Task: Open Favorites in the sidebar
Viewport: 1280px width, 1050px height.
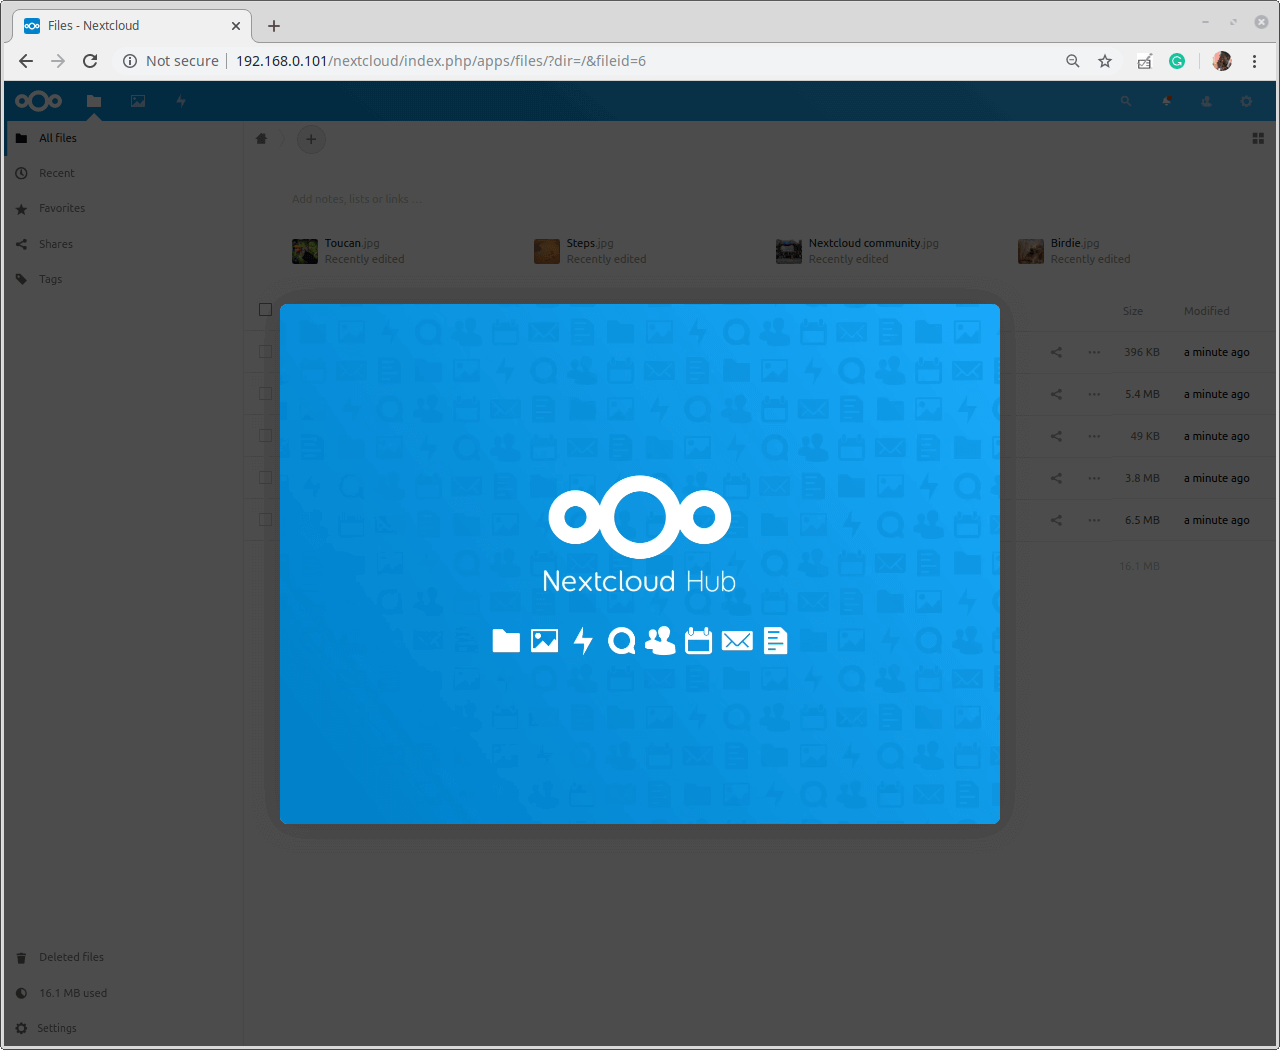Action: [62, 208]
